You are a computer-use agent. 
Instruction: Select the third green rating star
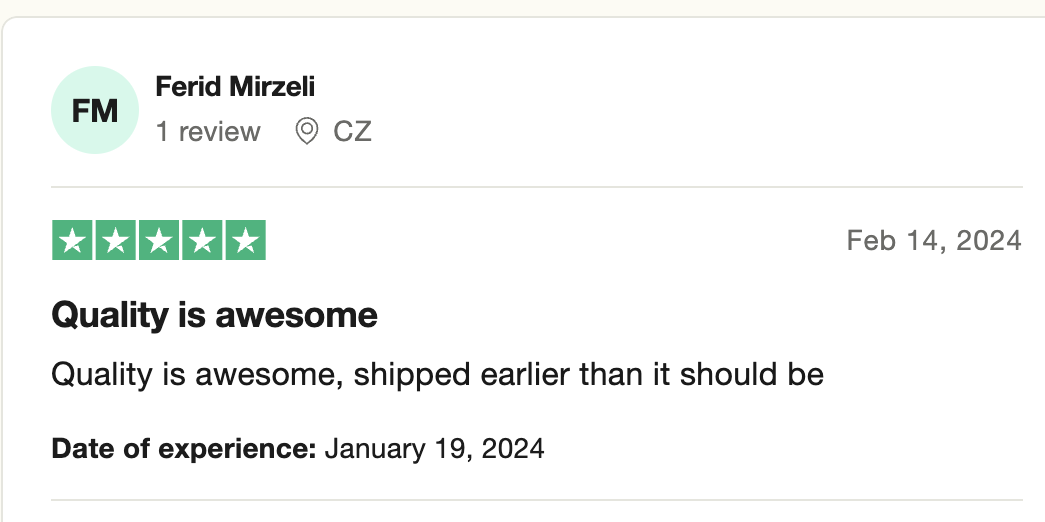[x=159, y=240]
